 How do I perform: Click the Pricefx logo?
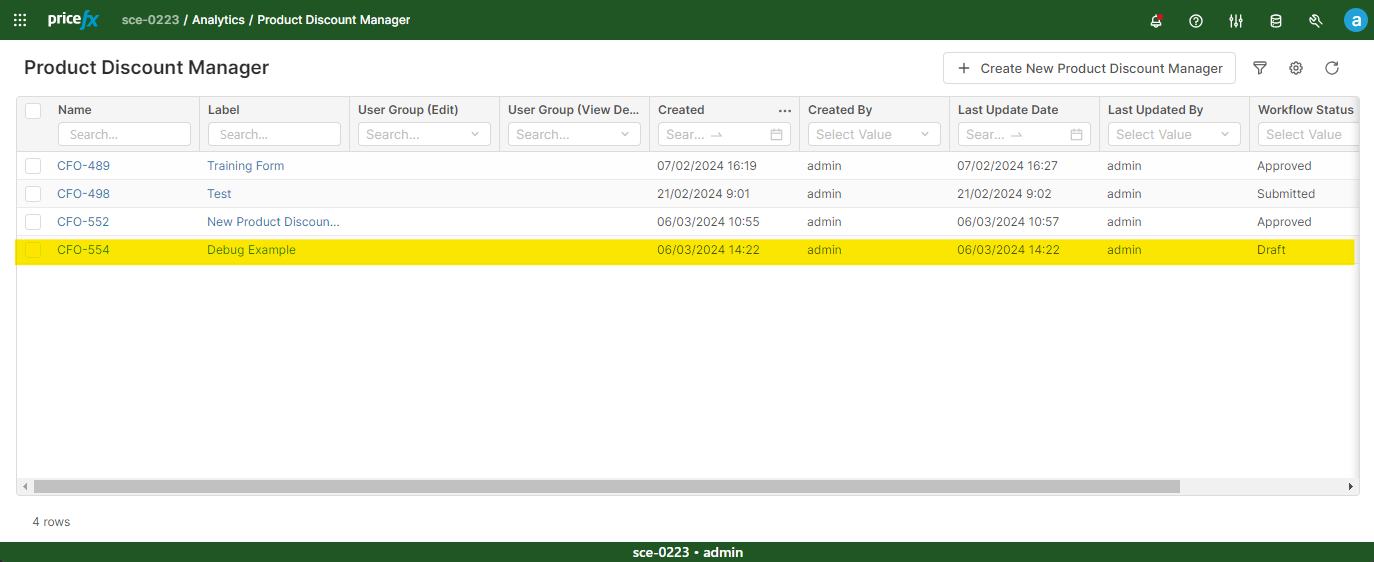pos(73,20)
